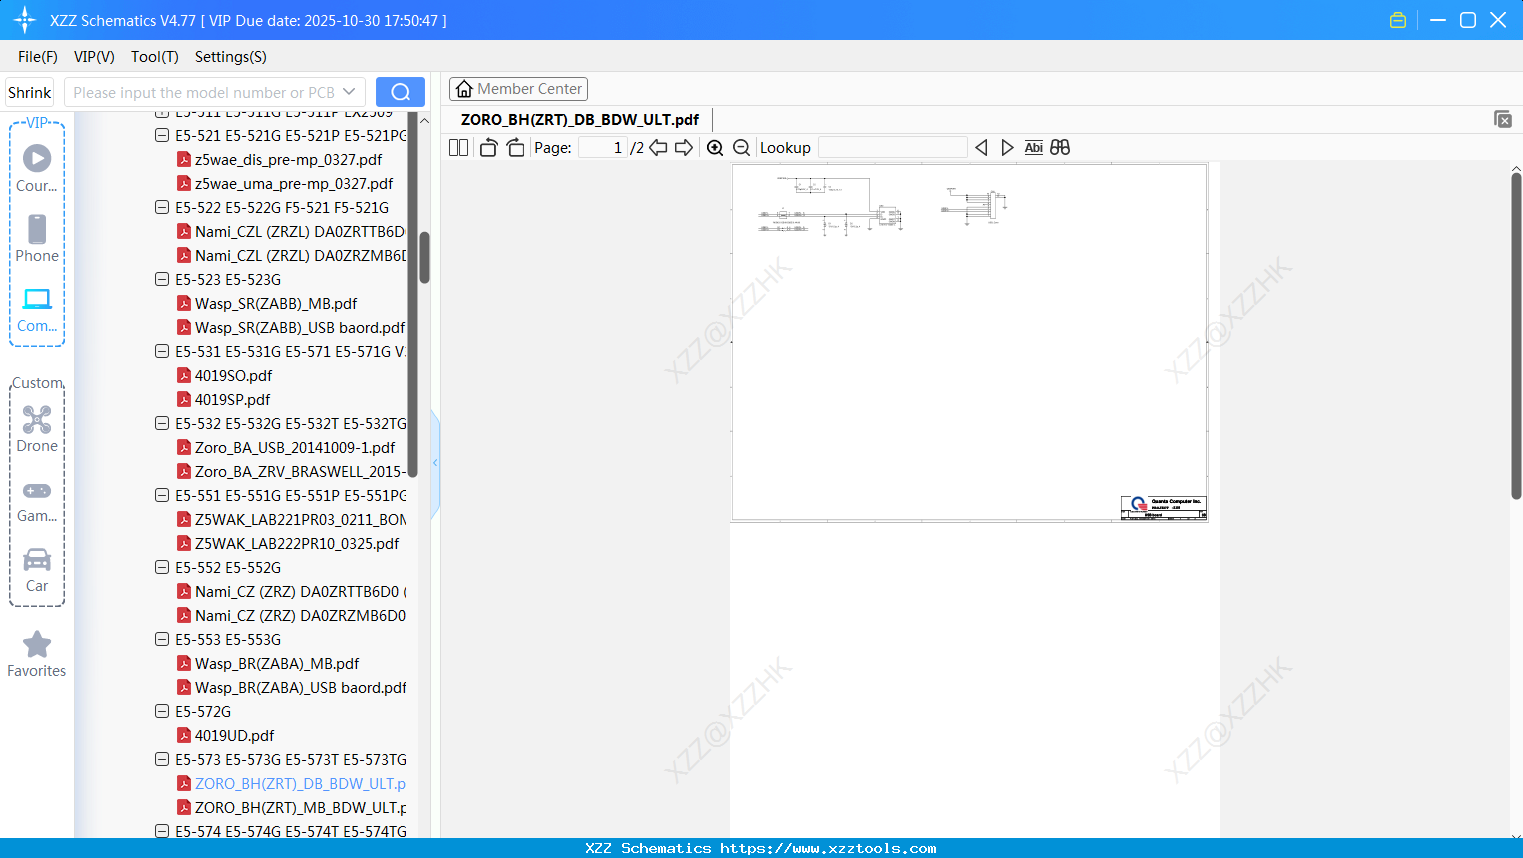Screen dimensions: 1523x858
Task: Open 4019SO.pdf
Action: (x=233, y=375)
